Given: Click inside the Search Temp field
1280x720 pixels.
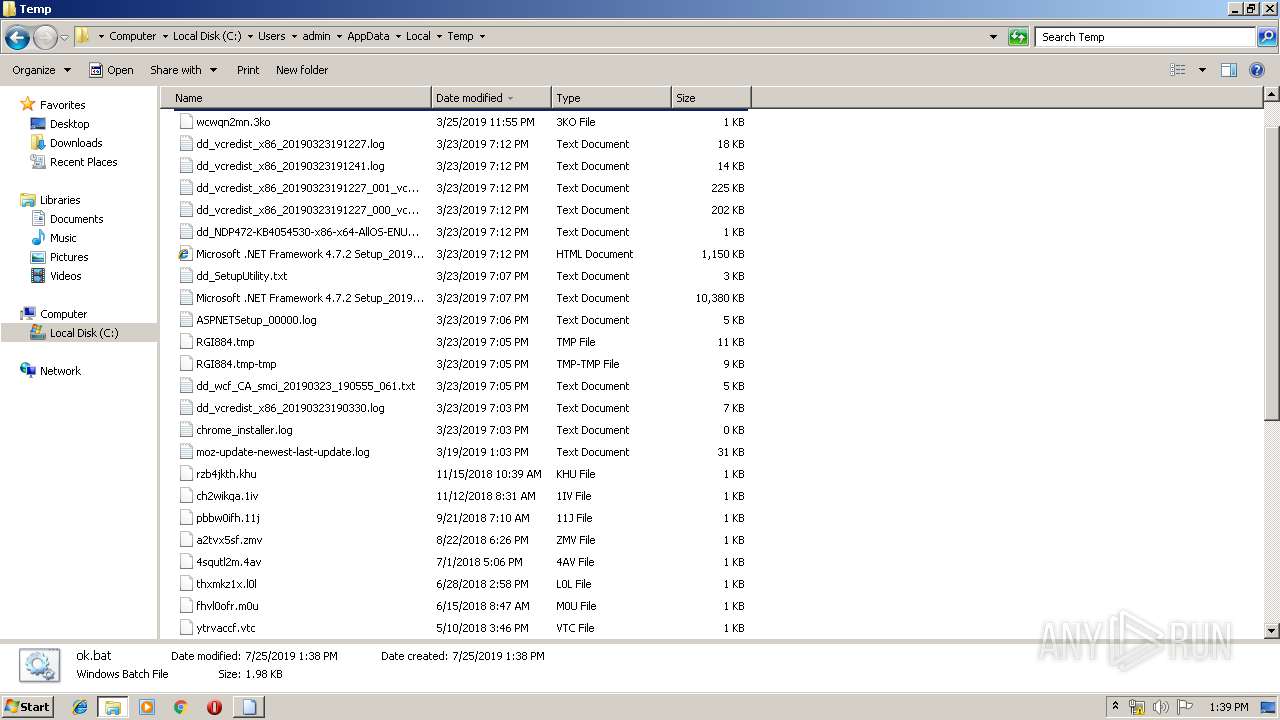Looking at the screenshot, I should click(1146, 37).
